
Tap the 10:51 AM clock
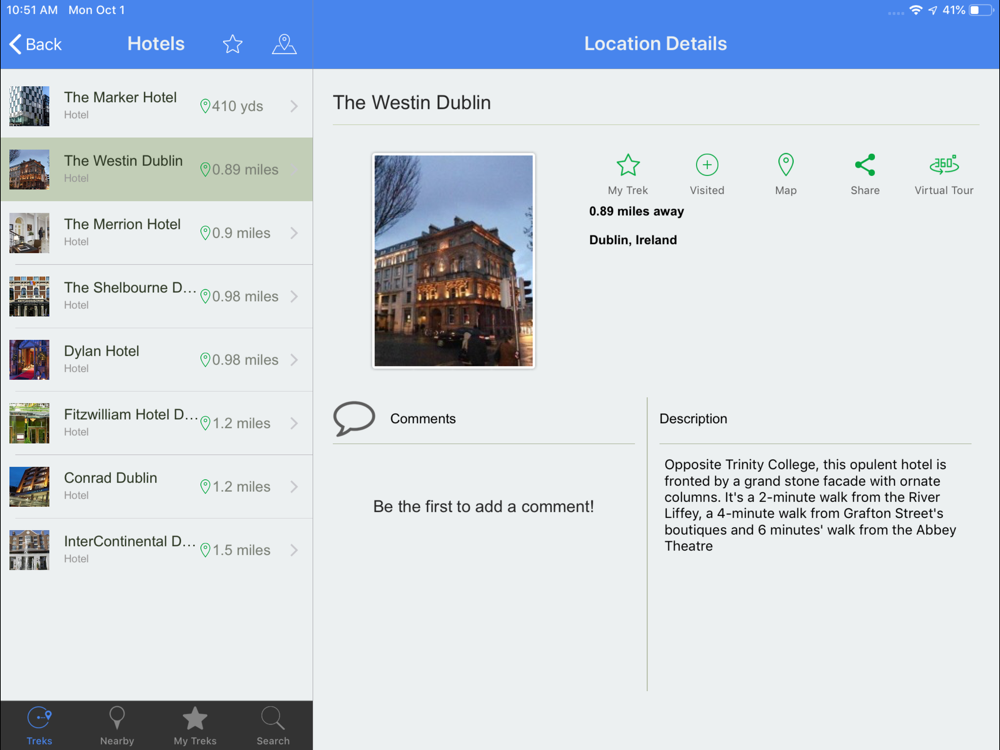[32, 10]
